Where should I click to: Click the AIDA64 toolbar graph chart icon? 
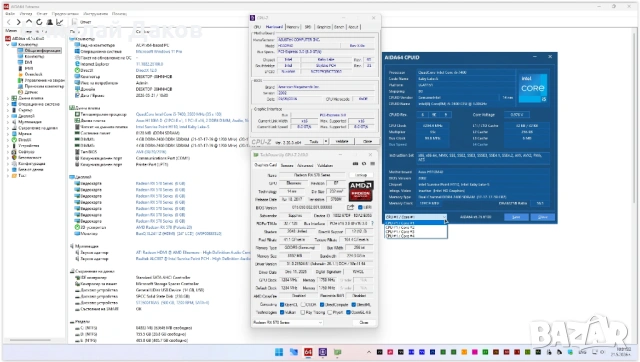60,22
